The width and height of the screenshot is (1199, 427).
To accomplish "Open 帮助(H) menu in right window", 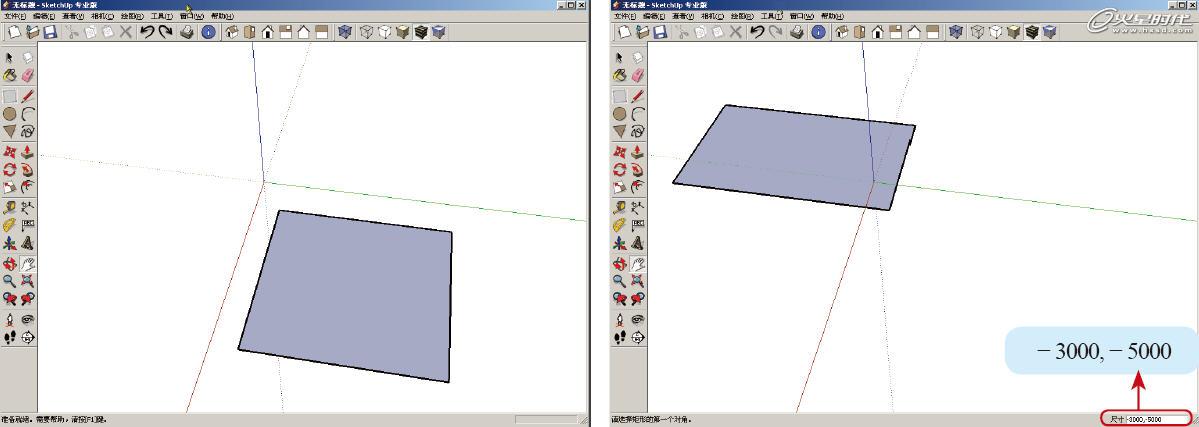I will point(830,16).
